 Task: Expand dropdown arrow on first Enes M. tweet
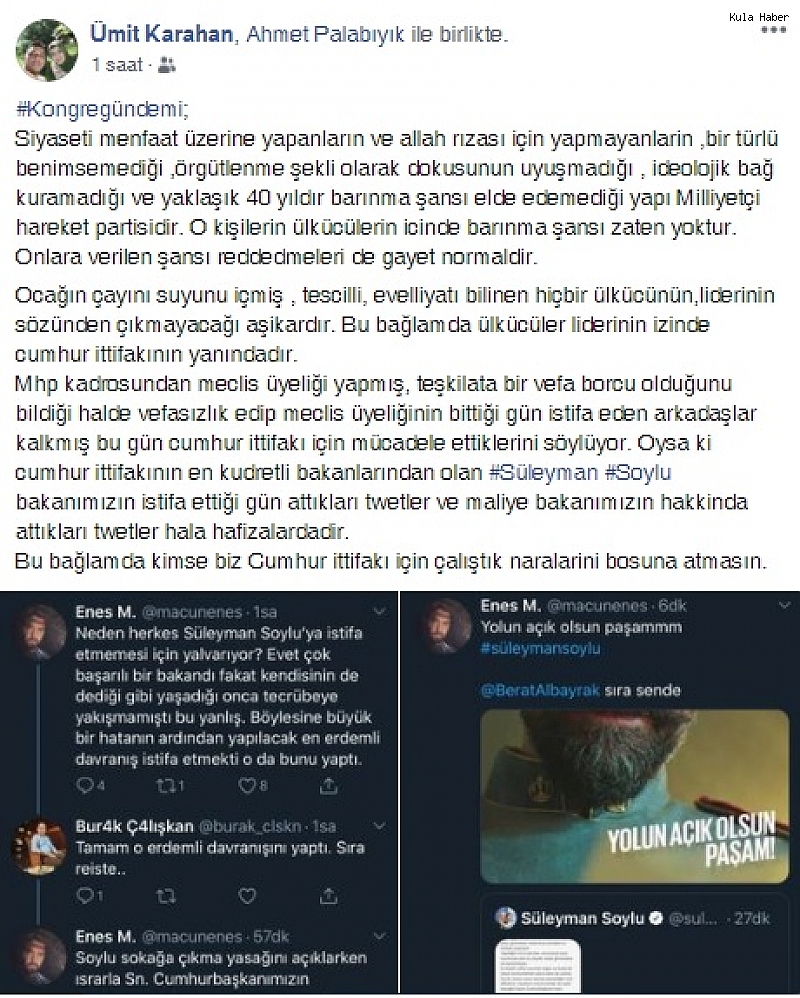379,612
